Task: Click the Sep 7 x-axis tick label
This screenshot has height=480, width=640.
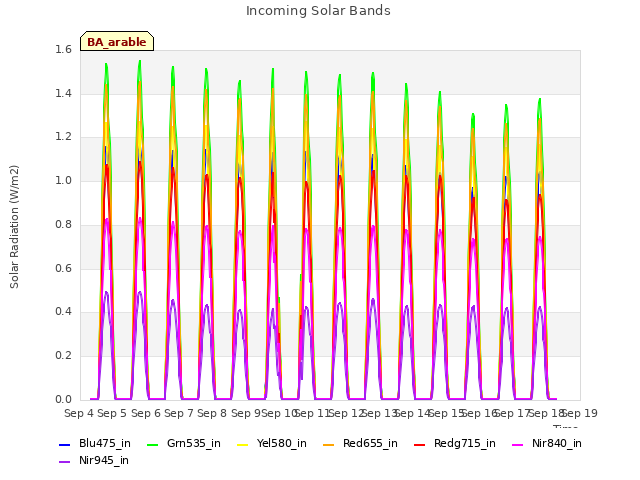Action: pyautogui.click(x=179, y=413)
